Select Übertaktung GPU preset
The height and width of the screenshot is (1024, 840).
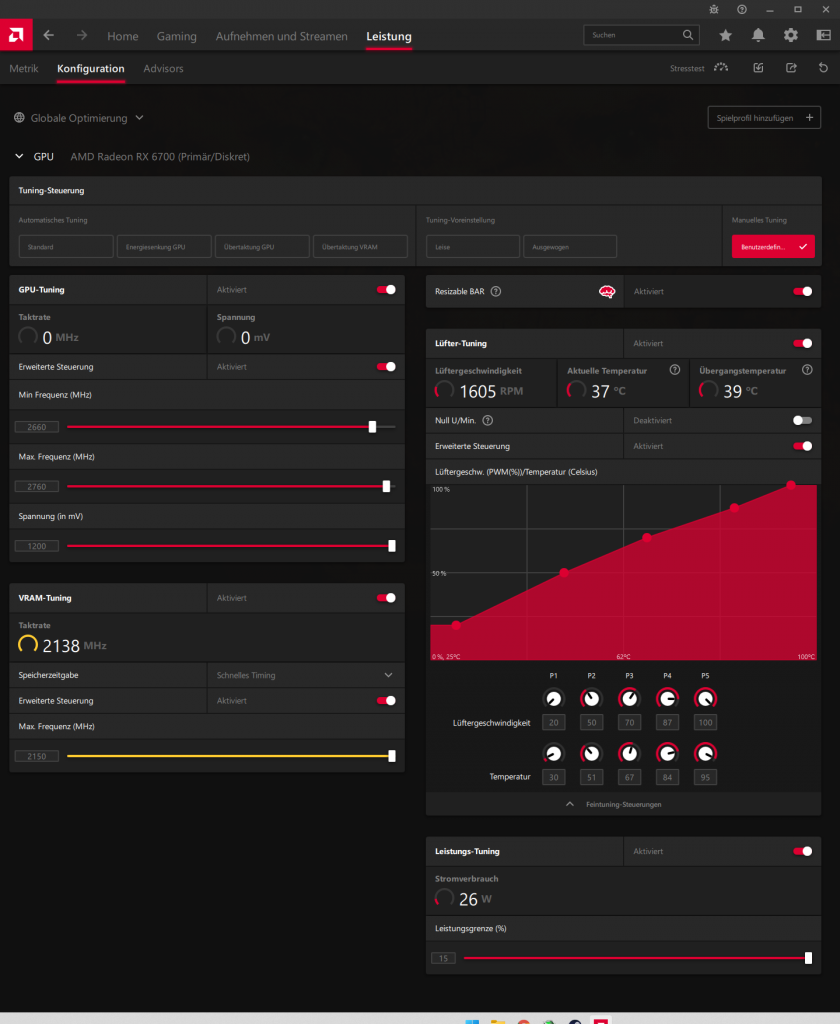click(262, 247)
